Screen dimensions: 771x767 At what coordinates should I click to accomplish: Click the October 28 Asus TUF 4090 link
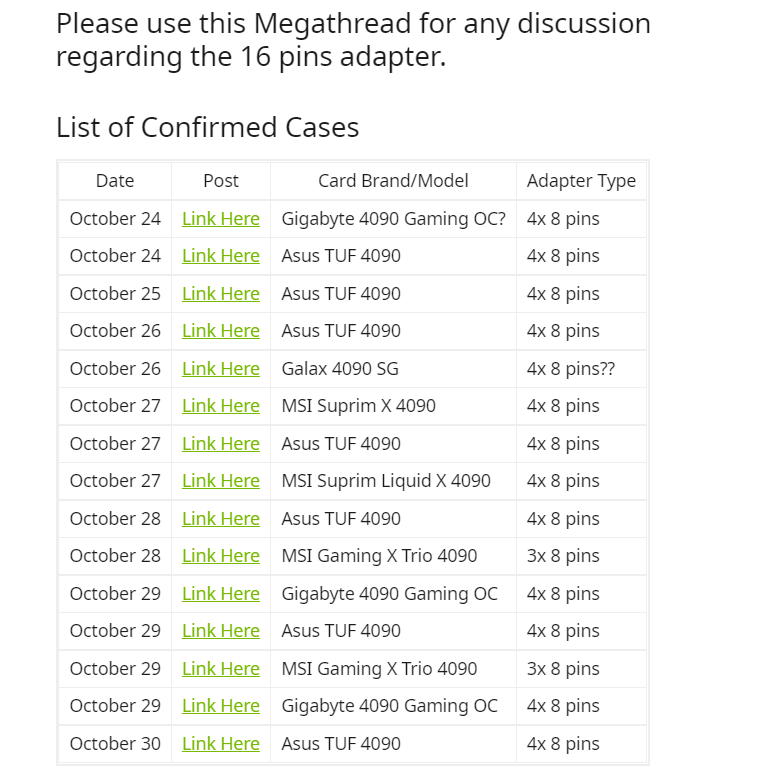coord(220,519)
